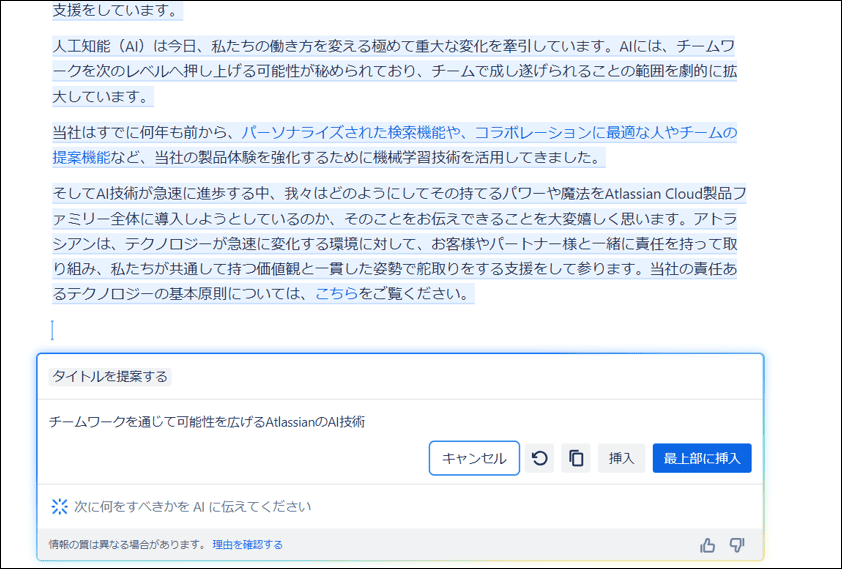Click the Atlassian AI sparkle icon
Screen dimensions: 842x569
(x=59, y=507)
